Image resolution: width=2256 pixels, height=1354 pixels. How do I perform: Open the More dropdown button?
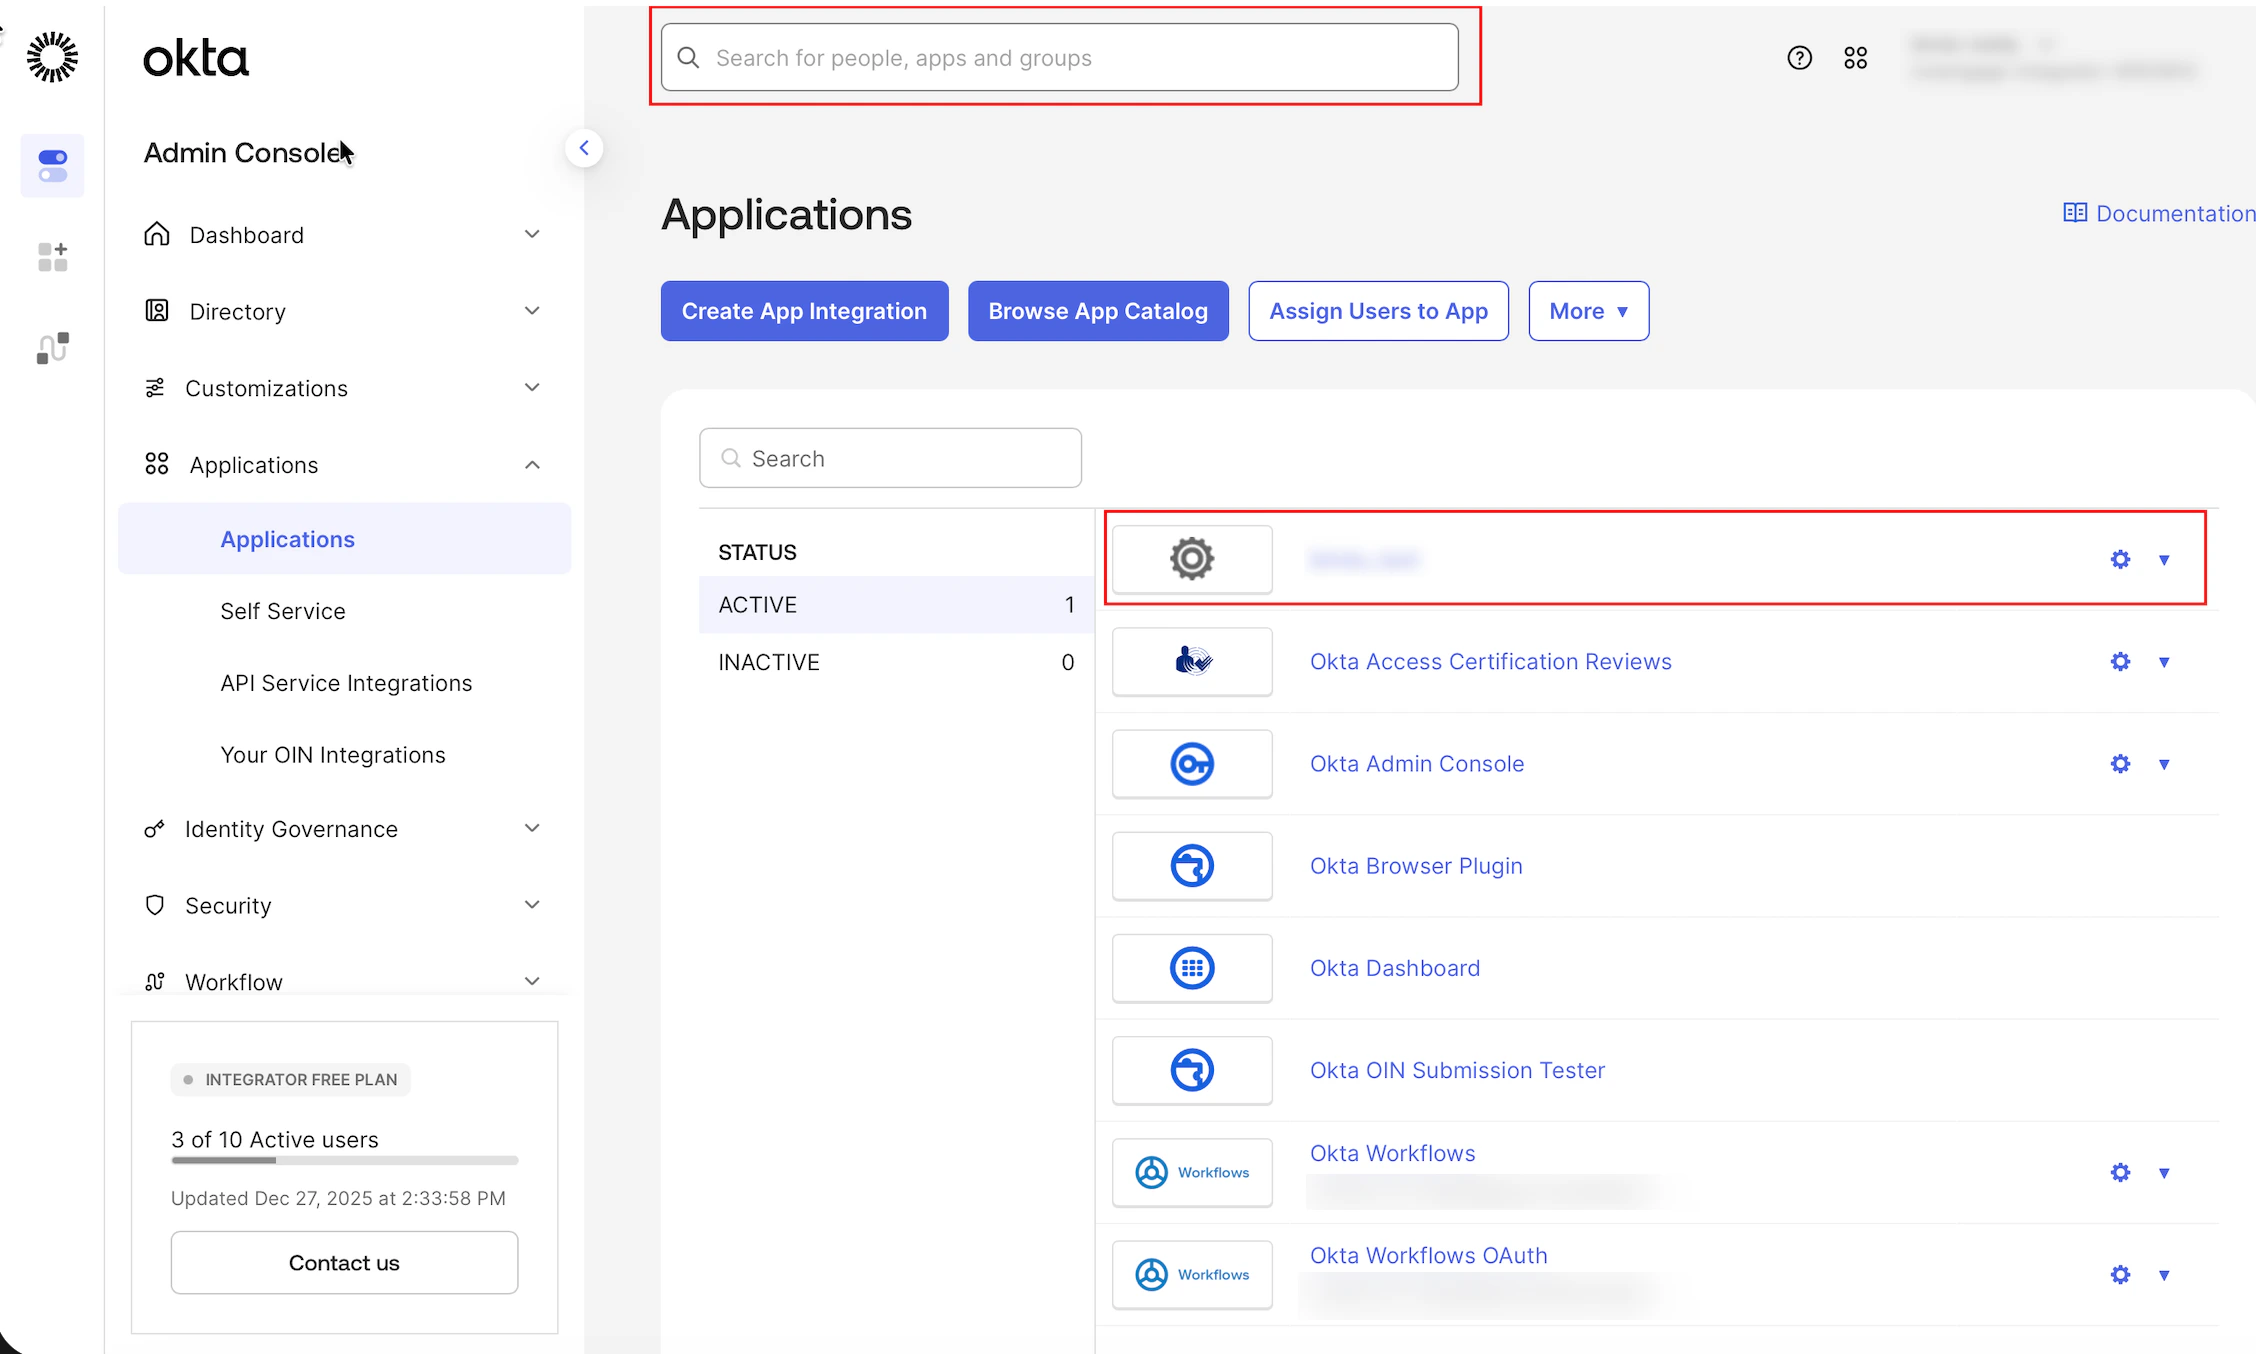pos(1587,311)
